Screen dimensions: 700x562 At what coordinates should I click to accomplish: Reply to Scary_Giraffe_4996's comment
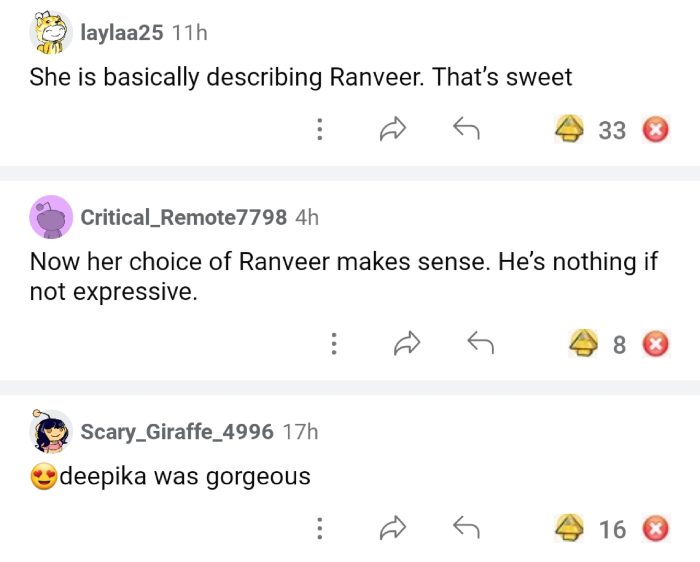tap(466, 528)
